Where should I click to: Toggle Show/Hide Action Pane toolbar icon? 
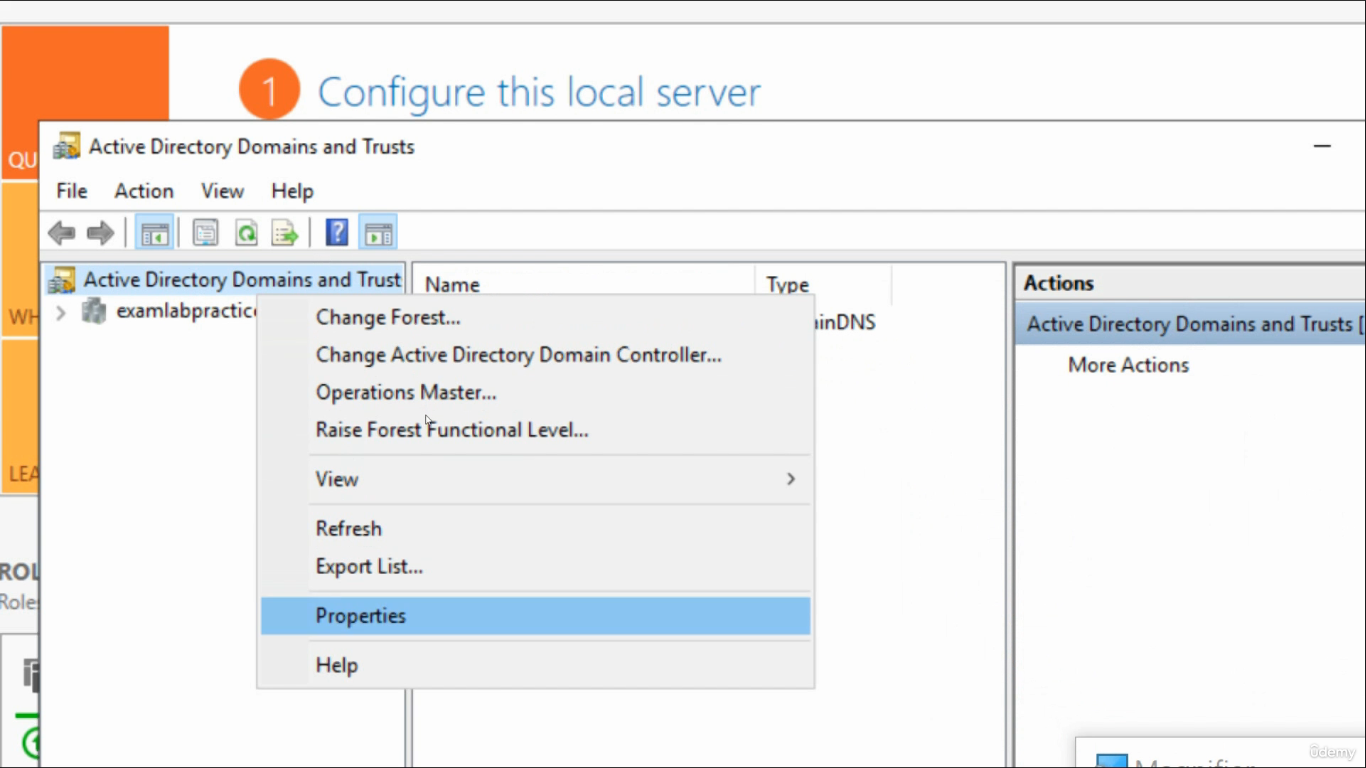378,234
